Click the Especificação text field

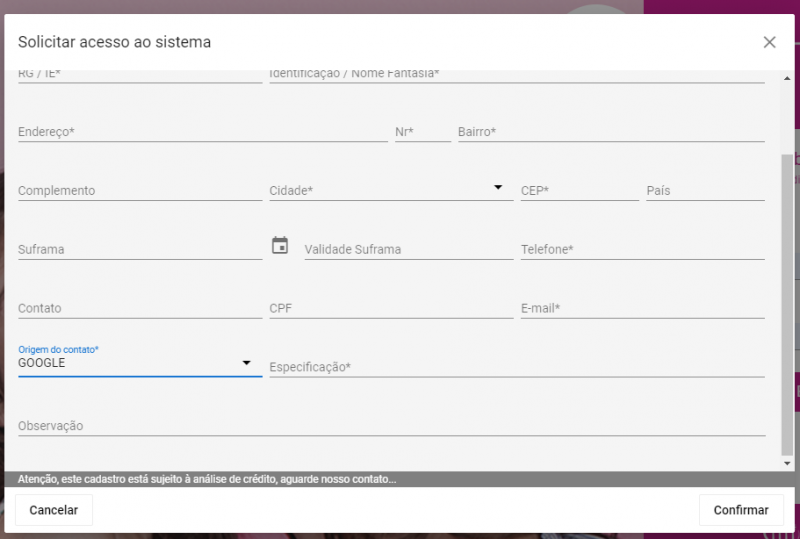point(516,368)
